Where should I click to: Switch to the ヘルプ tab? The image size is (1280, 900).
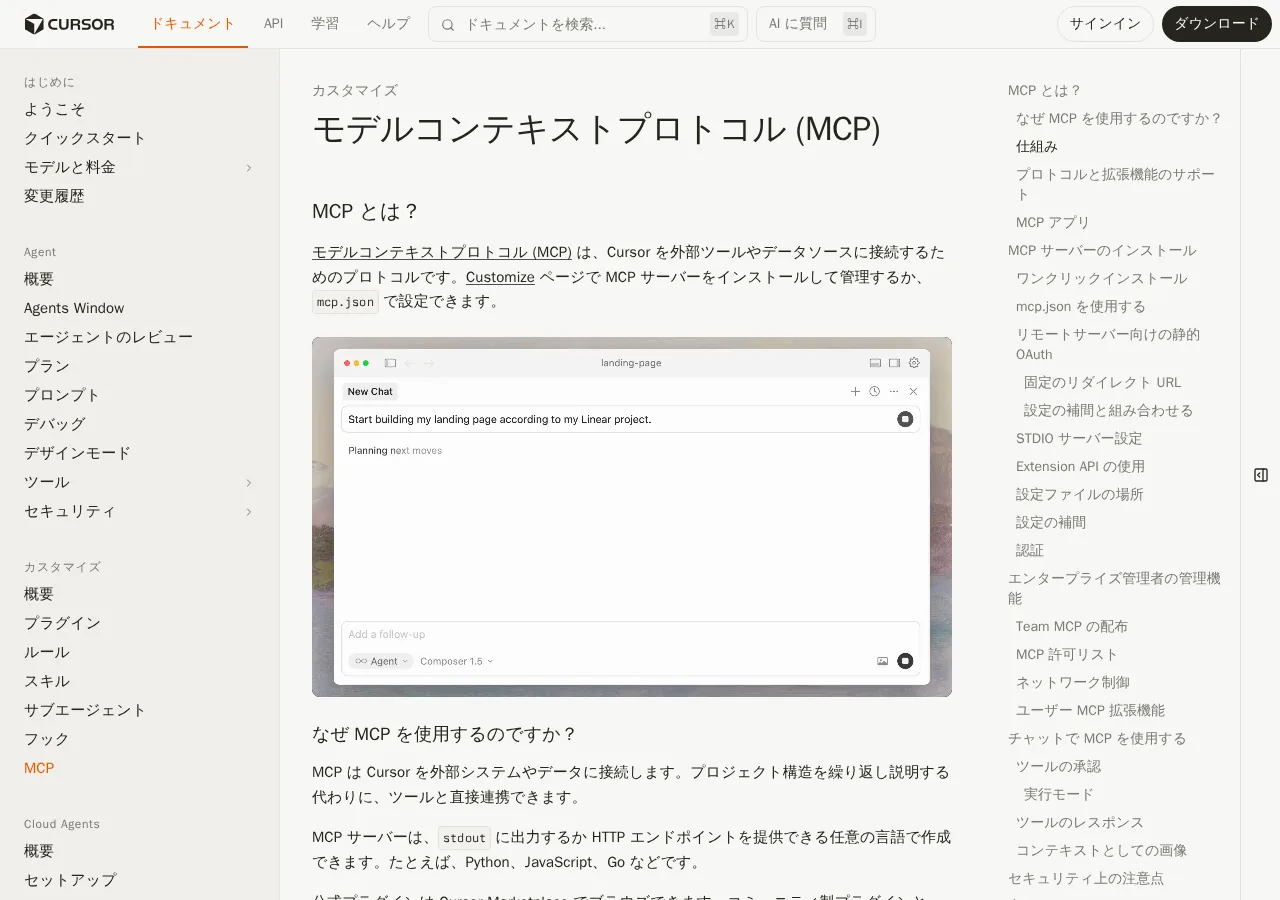(388, 24)
